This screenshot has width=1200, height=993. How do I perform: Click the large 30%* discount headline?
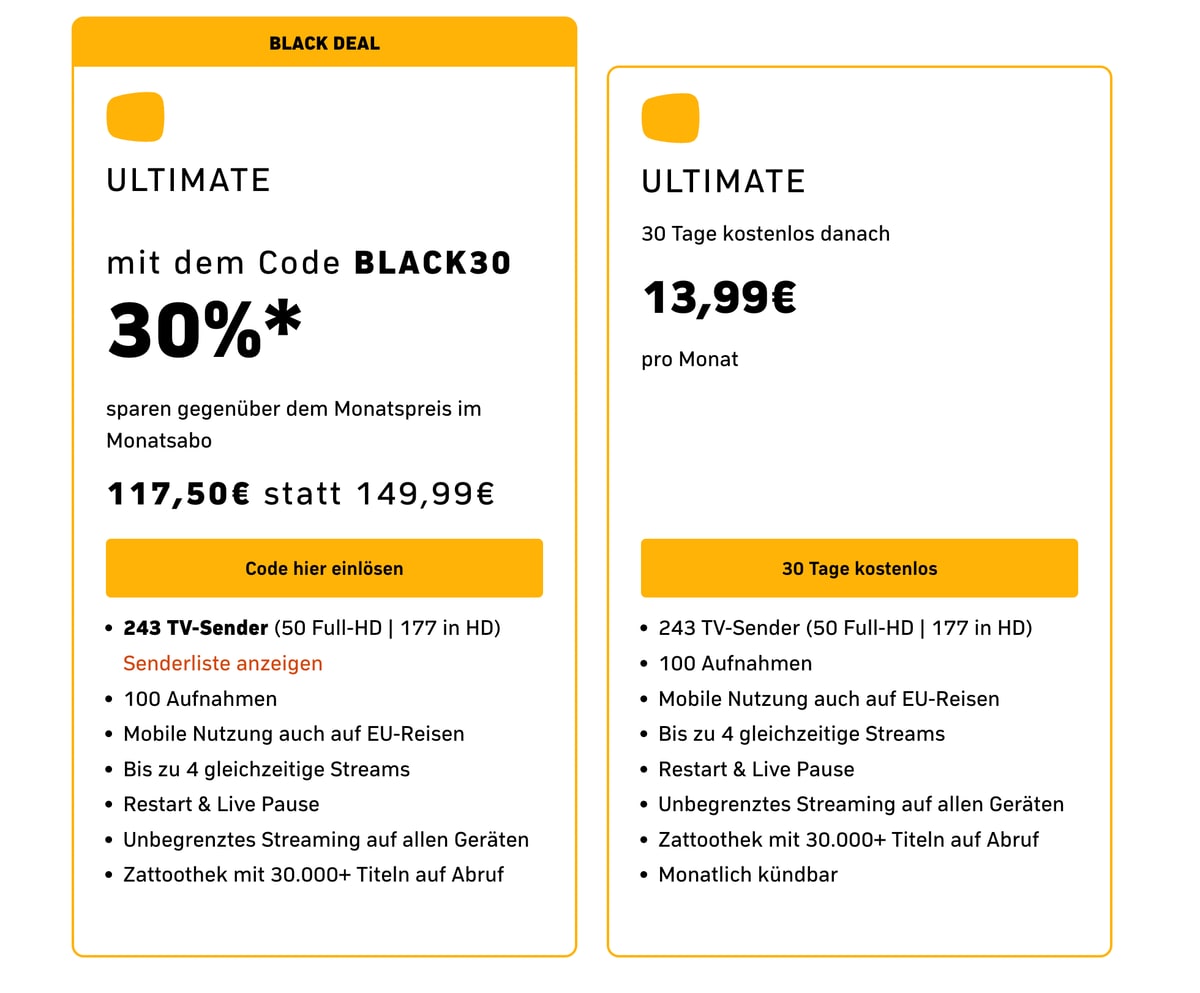[204, 328]
